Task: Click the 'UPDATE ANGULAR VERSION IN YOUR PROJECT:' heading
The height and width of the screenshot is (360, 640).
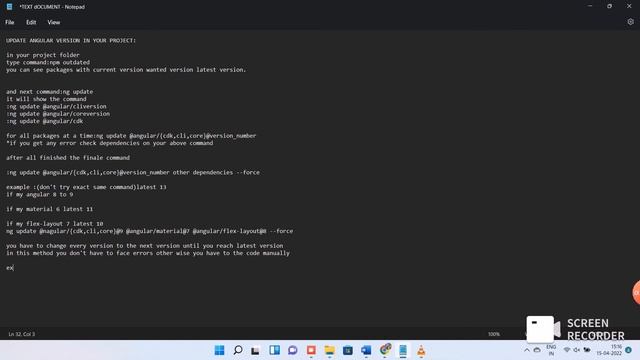Action: click(x=71, y=40)
